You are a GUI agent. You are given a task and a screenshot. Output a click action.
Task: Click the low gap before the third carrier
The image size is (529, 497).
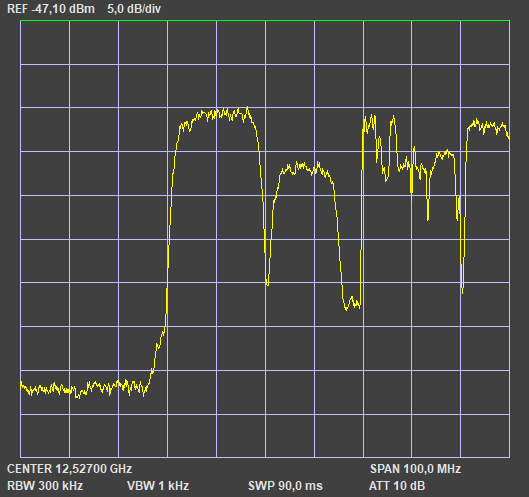[352, 303]
